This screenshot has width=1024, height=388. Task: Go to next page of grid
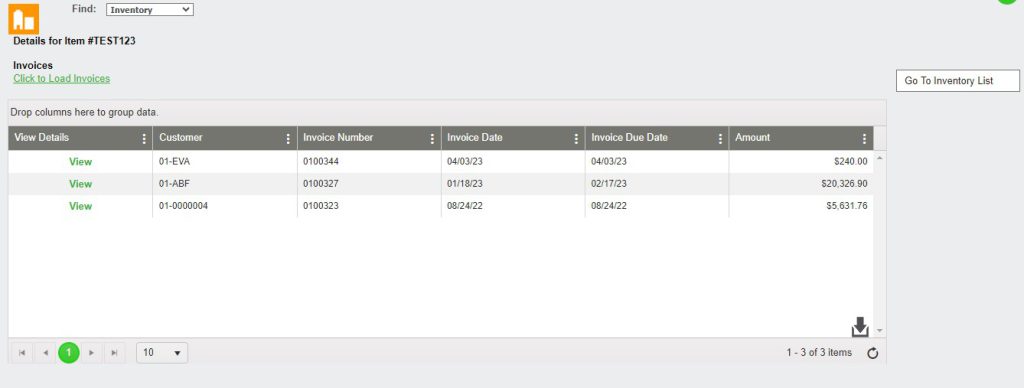pos(91,353)
